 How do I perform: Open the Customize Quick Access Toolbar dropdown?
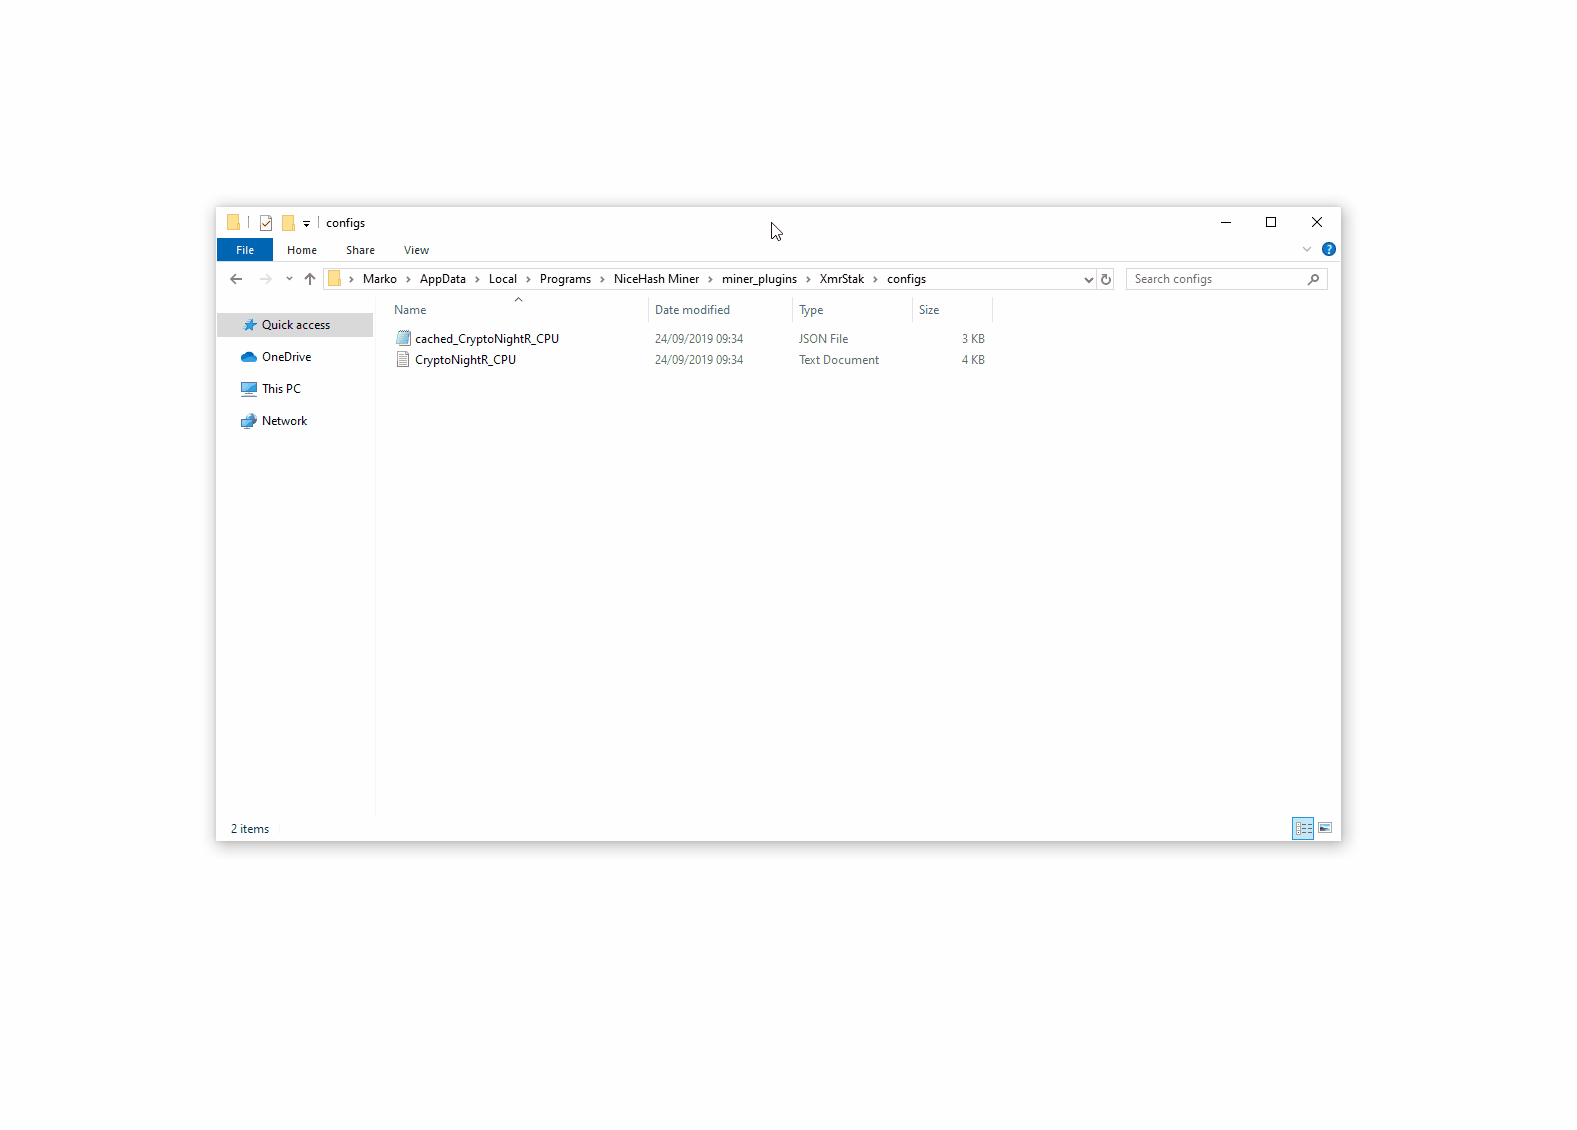306,223
